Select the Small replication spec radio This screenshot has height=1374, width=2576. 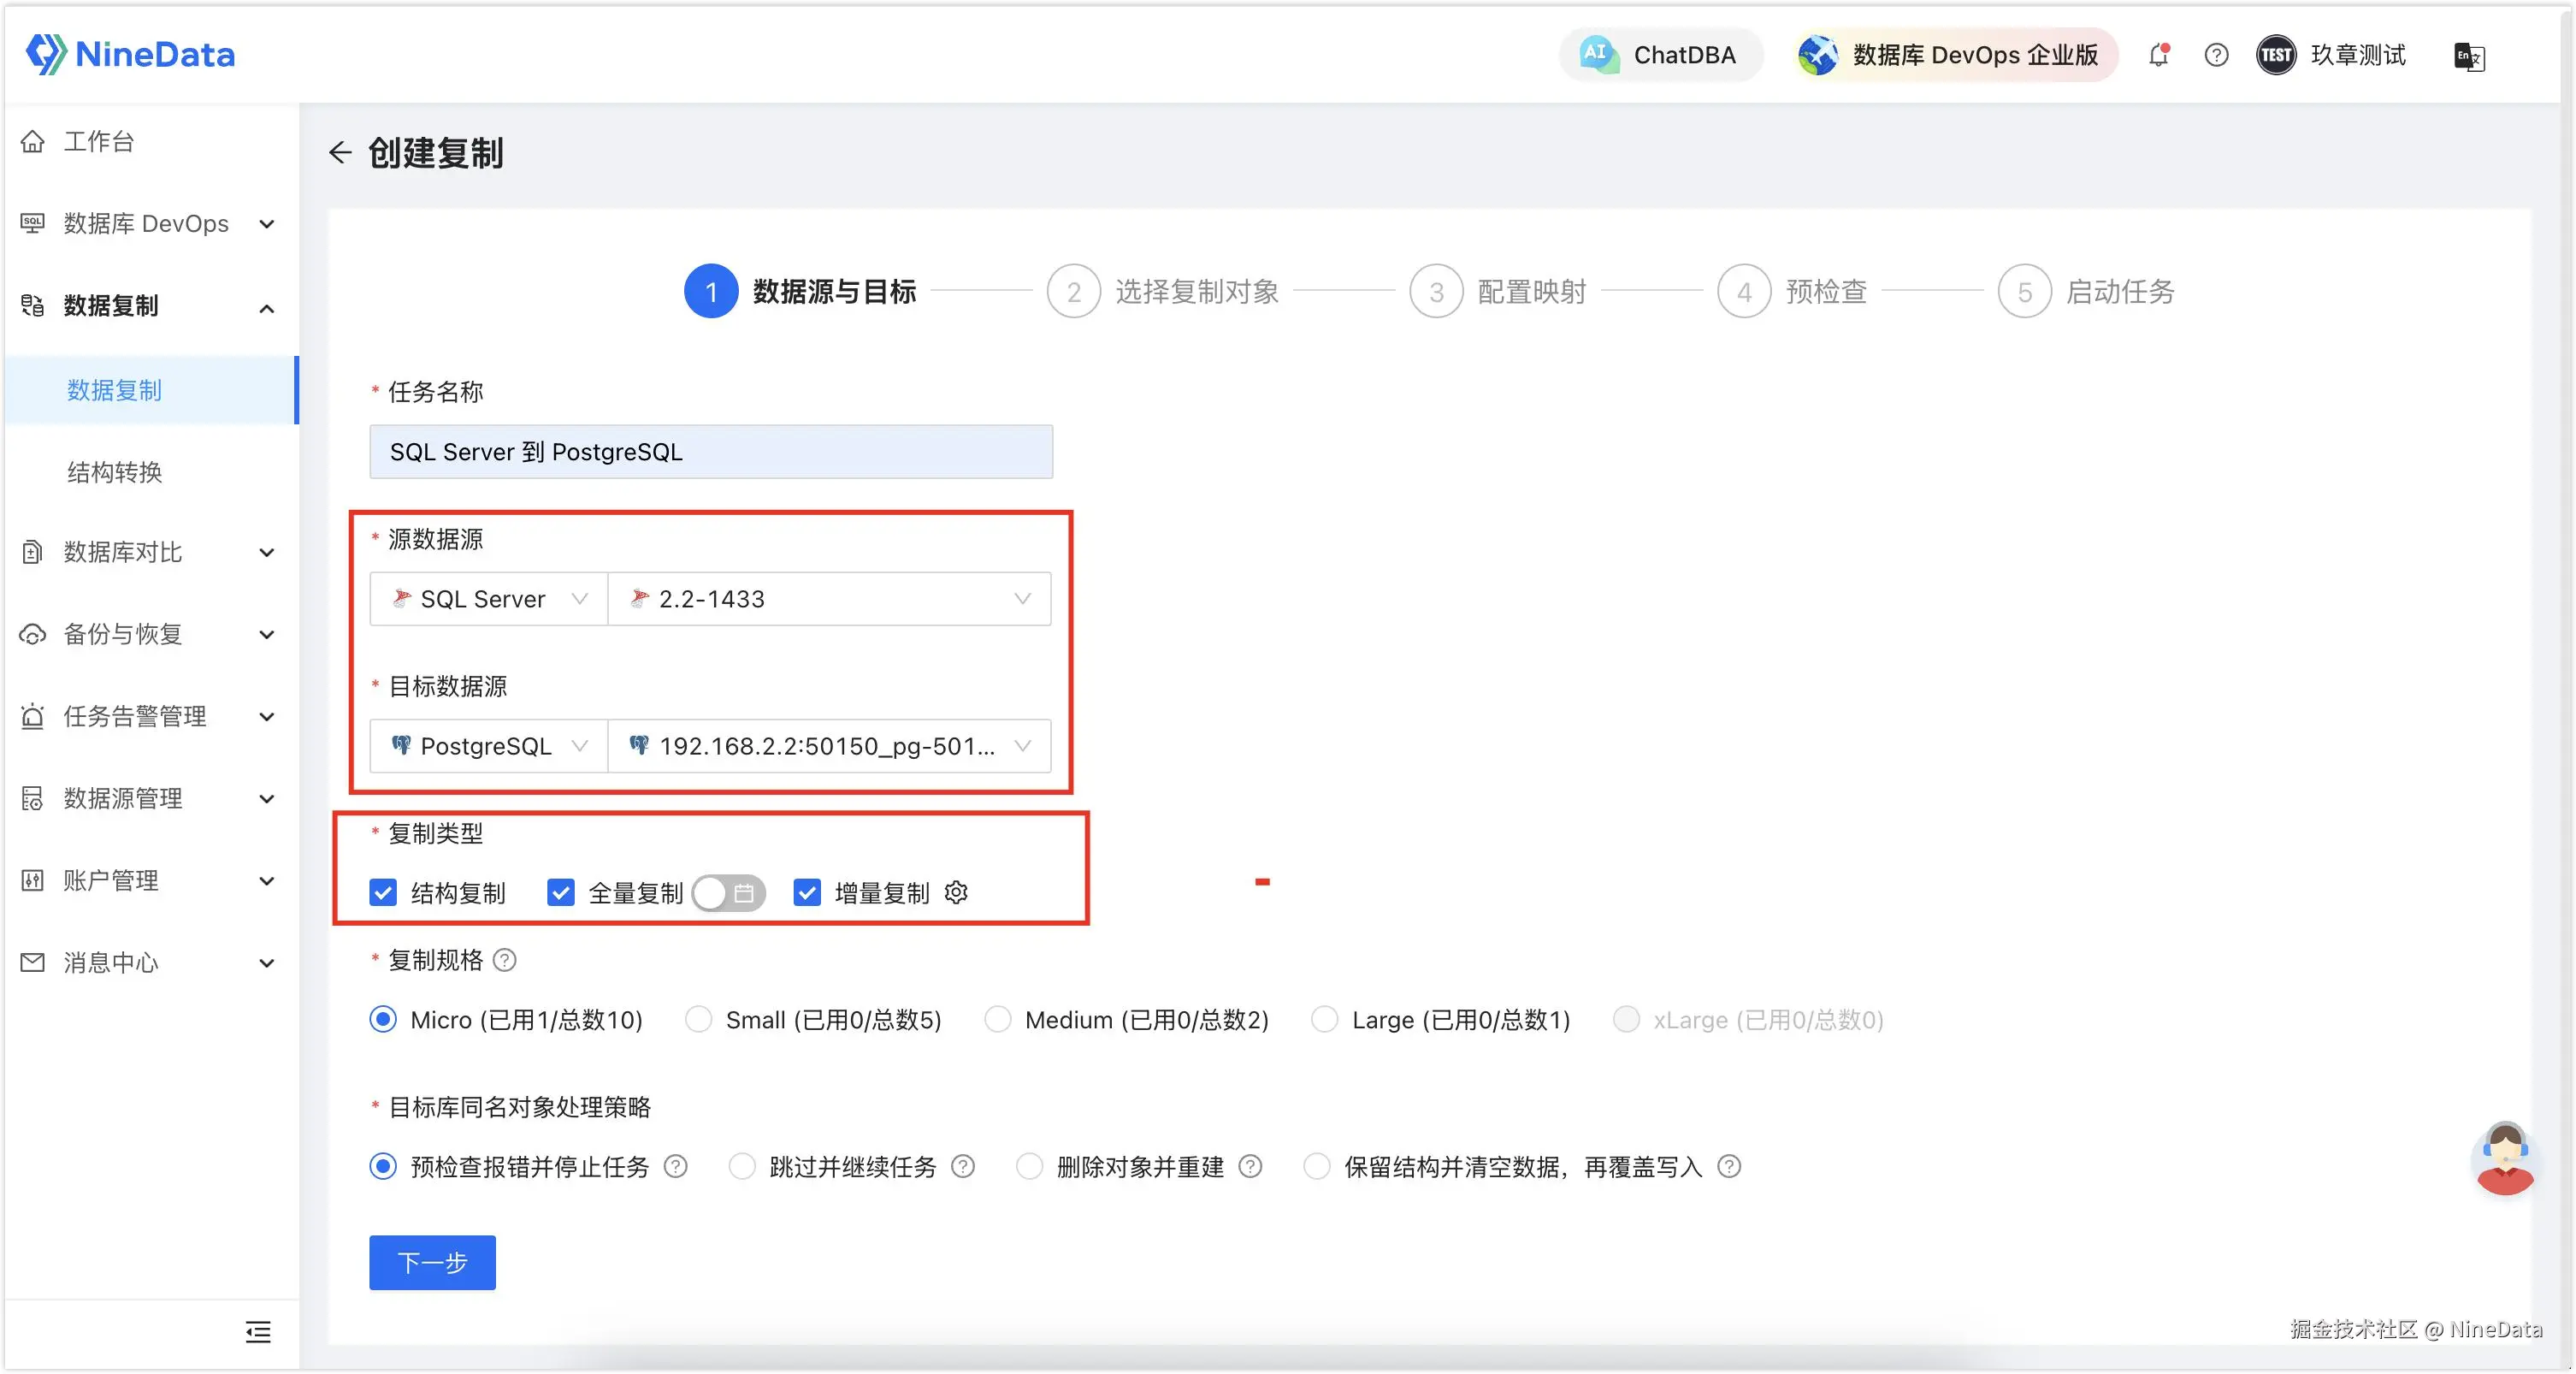[x=698, y=1019]
